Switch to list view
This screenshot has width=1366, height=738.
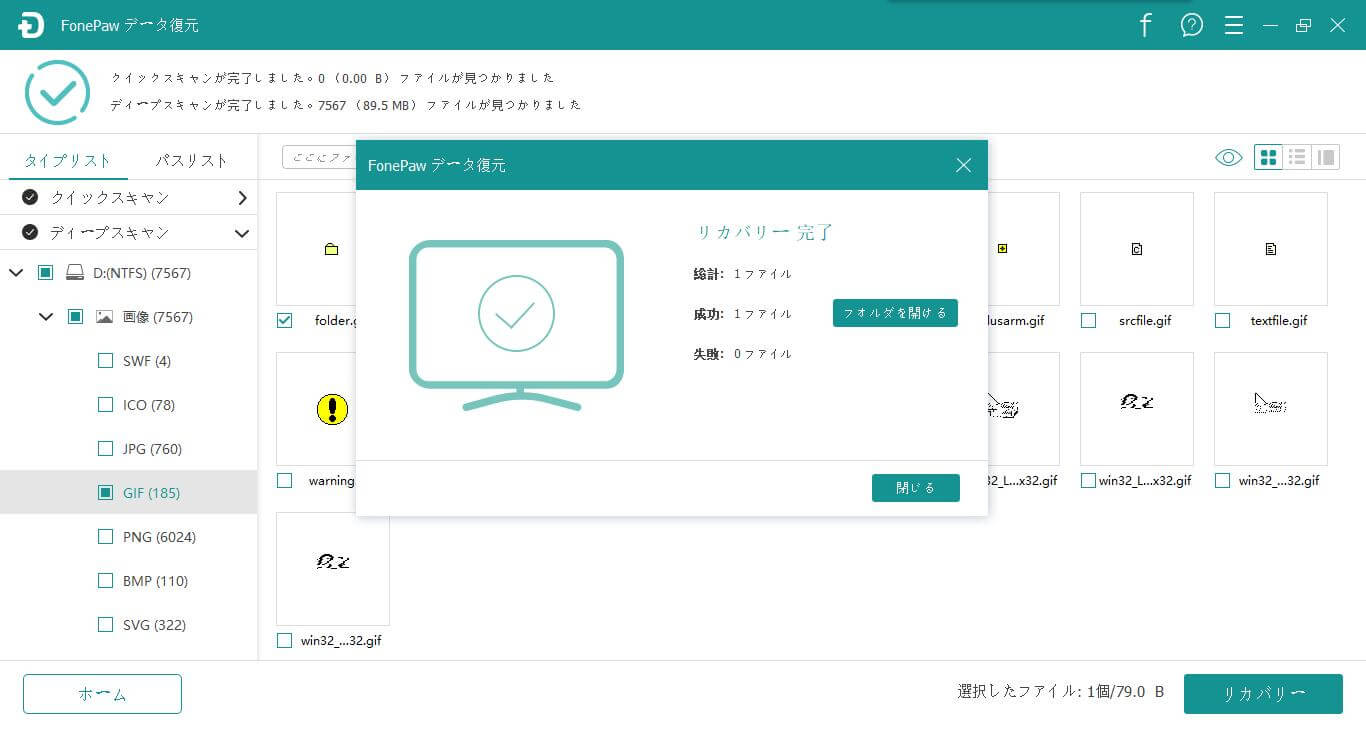[x=1297, y=157]
